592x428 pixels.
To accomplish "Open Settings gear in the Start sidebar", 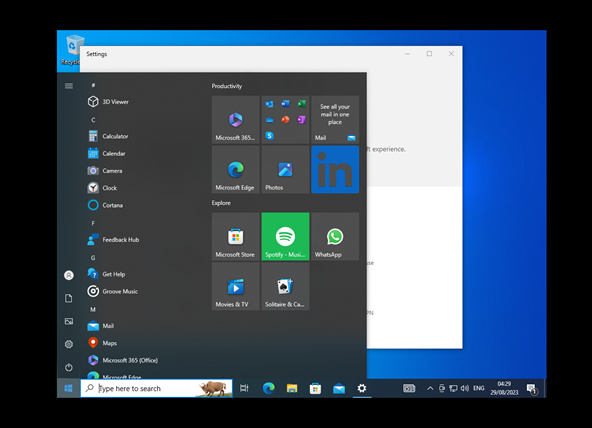I will point(69,344).
